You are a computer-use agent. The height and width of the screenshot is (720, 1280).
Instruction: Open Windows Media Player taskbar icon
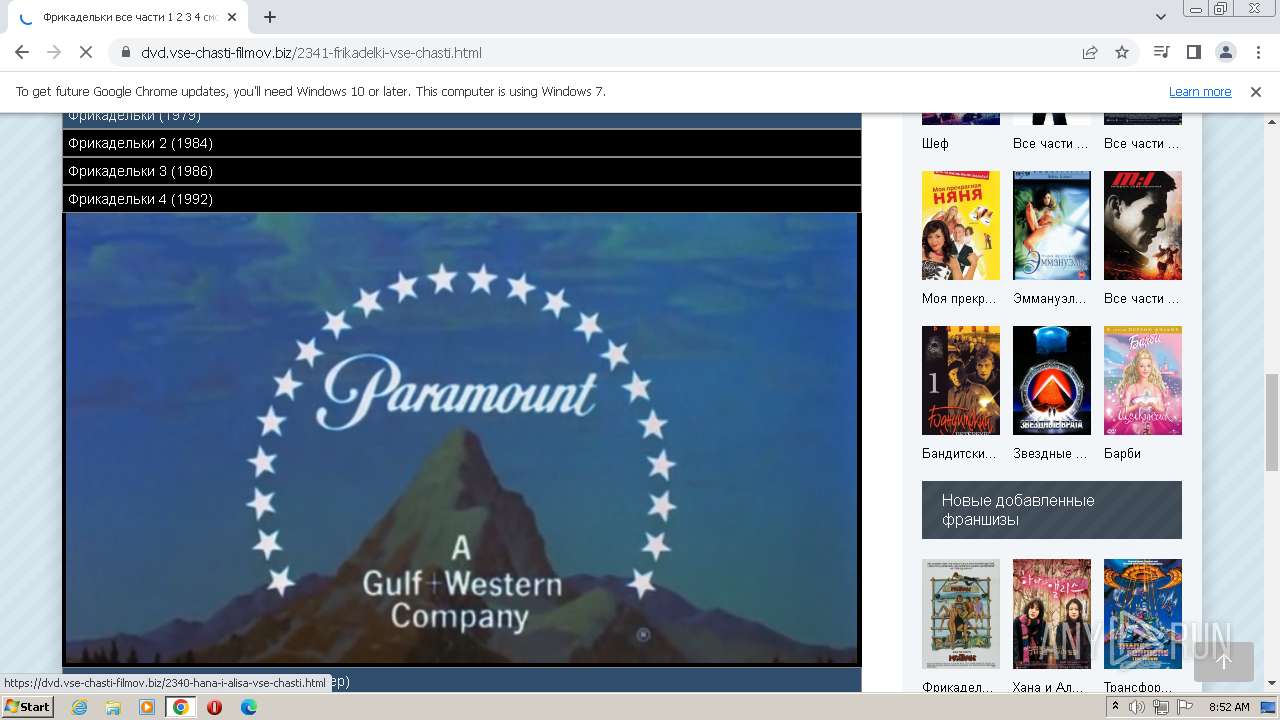coord(147,707)
